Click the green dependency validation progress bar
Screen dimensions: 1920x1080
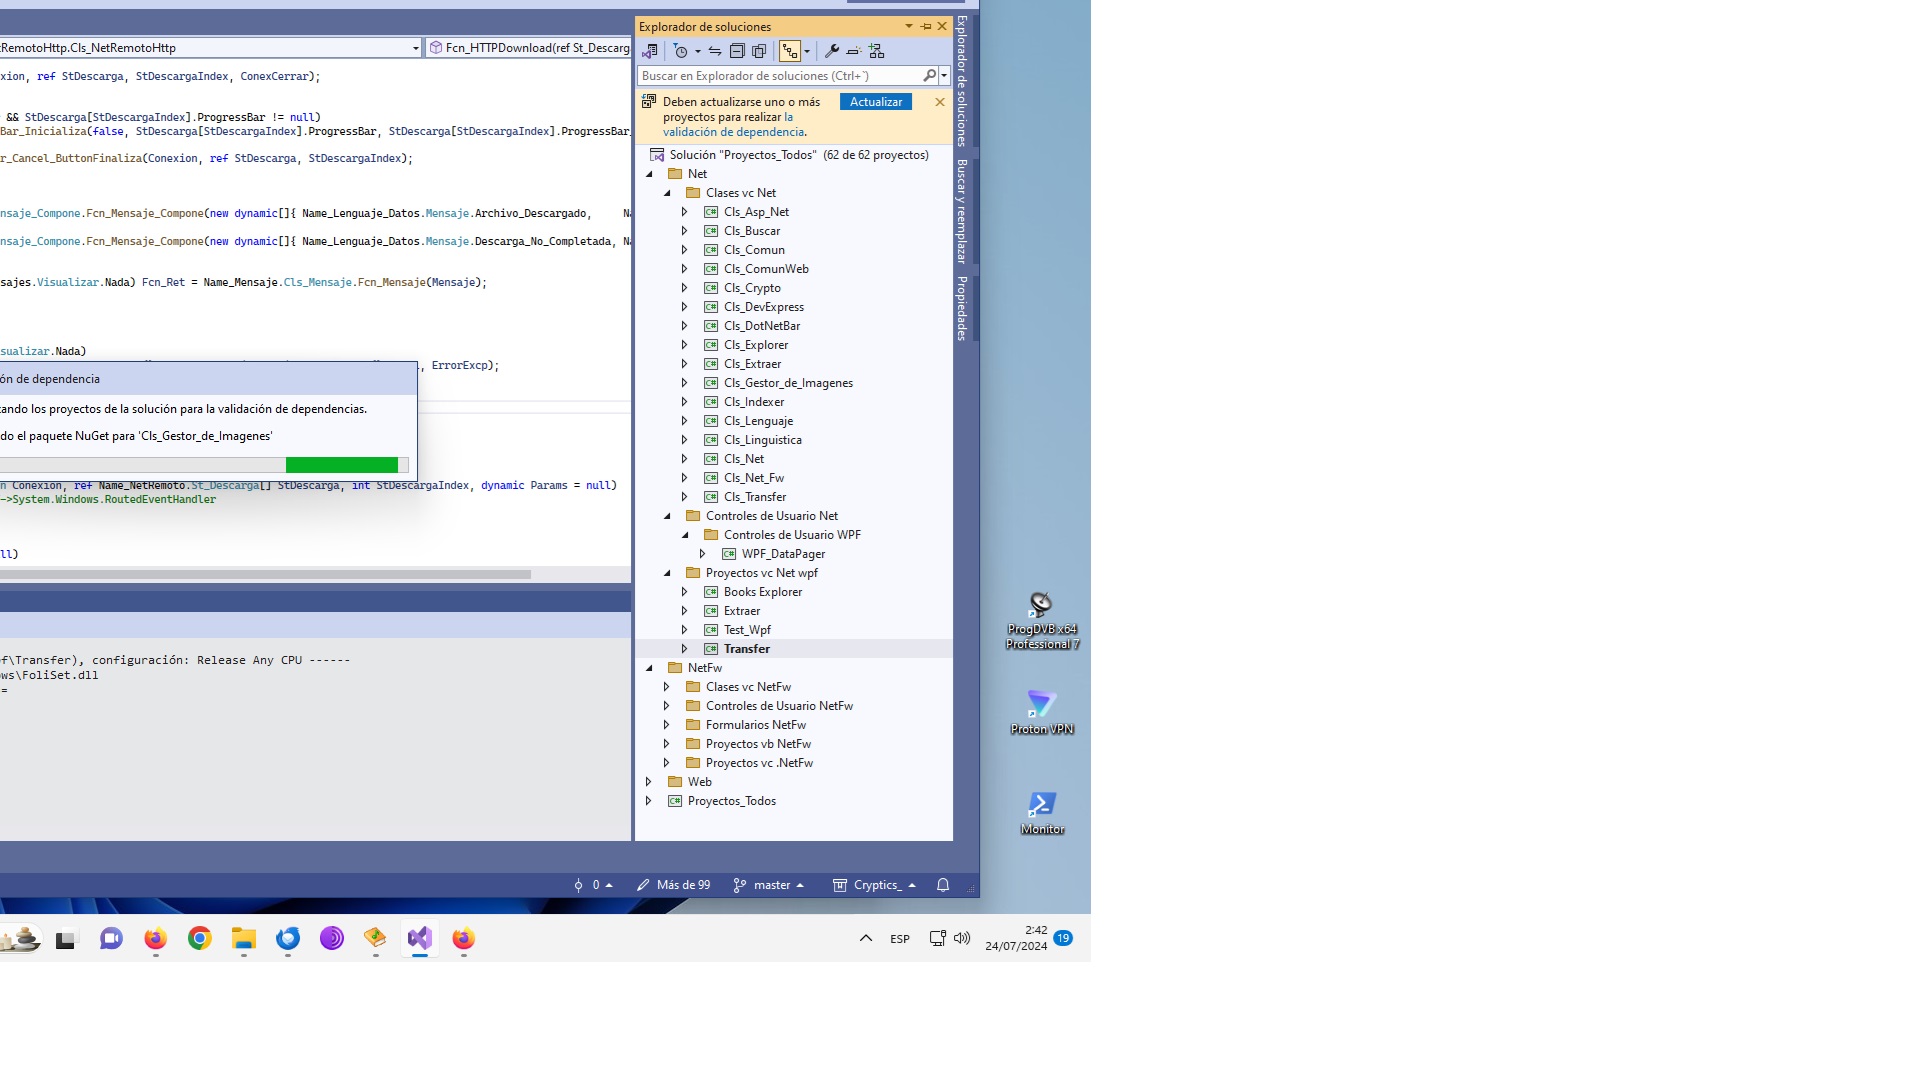pyautogui.click(x=341, y=465)
